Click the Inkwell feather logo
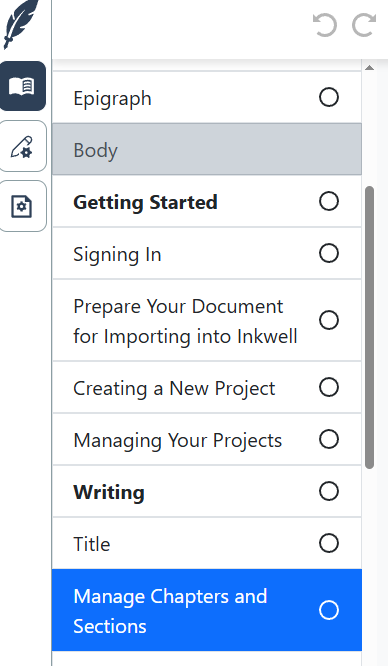 pyautogui.click(x=21, y=24)
